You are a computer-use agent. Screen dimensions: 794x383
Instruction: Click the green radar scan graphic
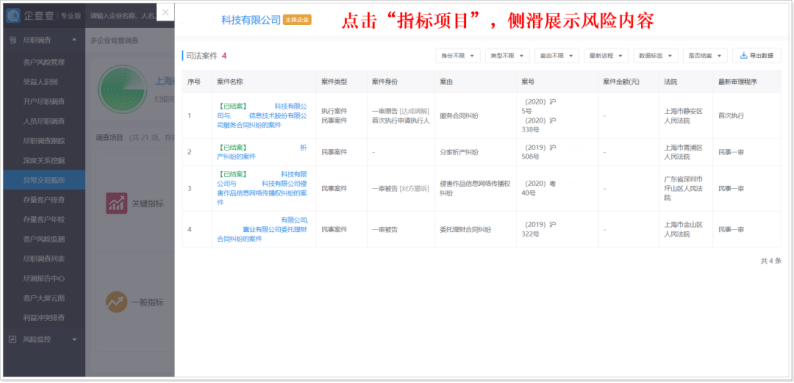pyautogui.click(x=122, y=88)
